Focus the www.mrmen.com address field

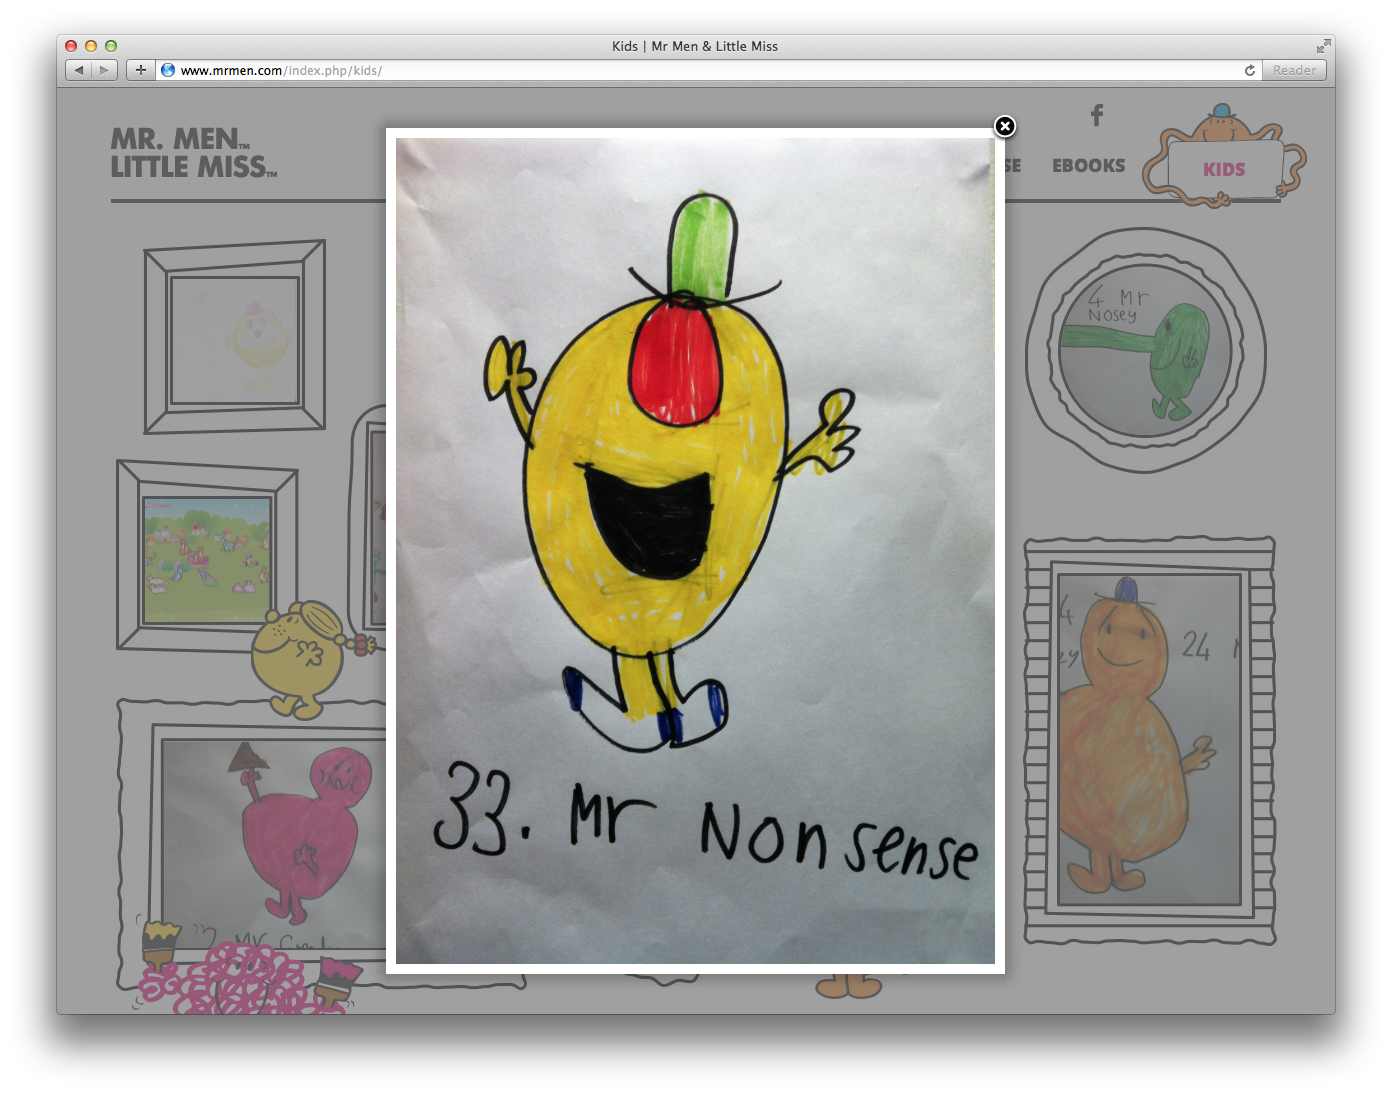click(x=708, y=70)
